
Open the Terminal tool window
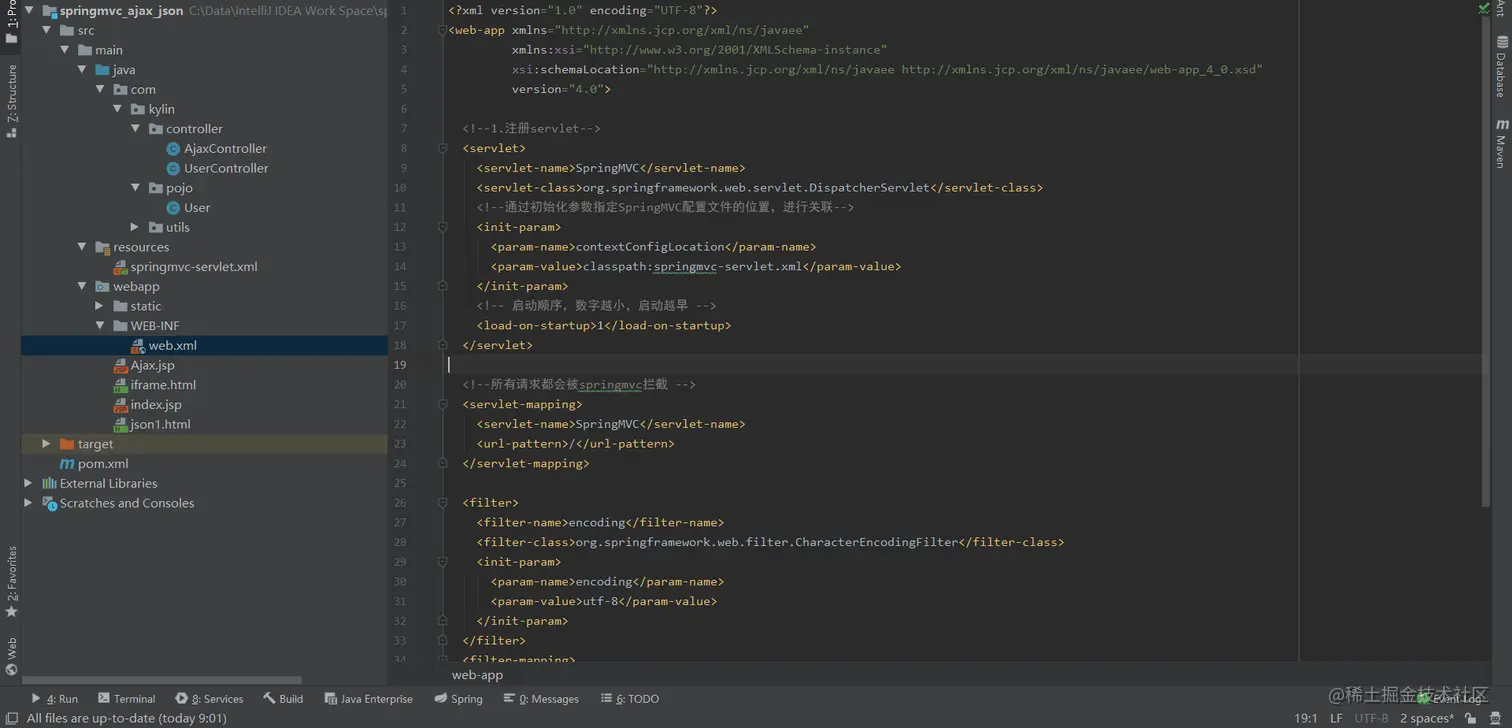[126, 699]
